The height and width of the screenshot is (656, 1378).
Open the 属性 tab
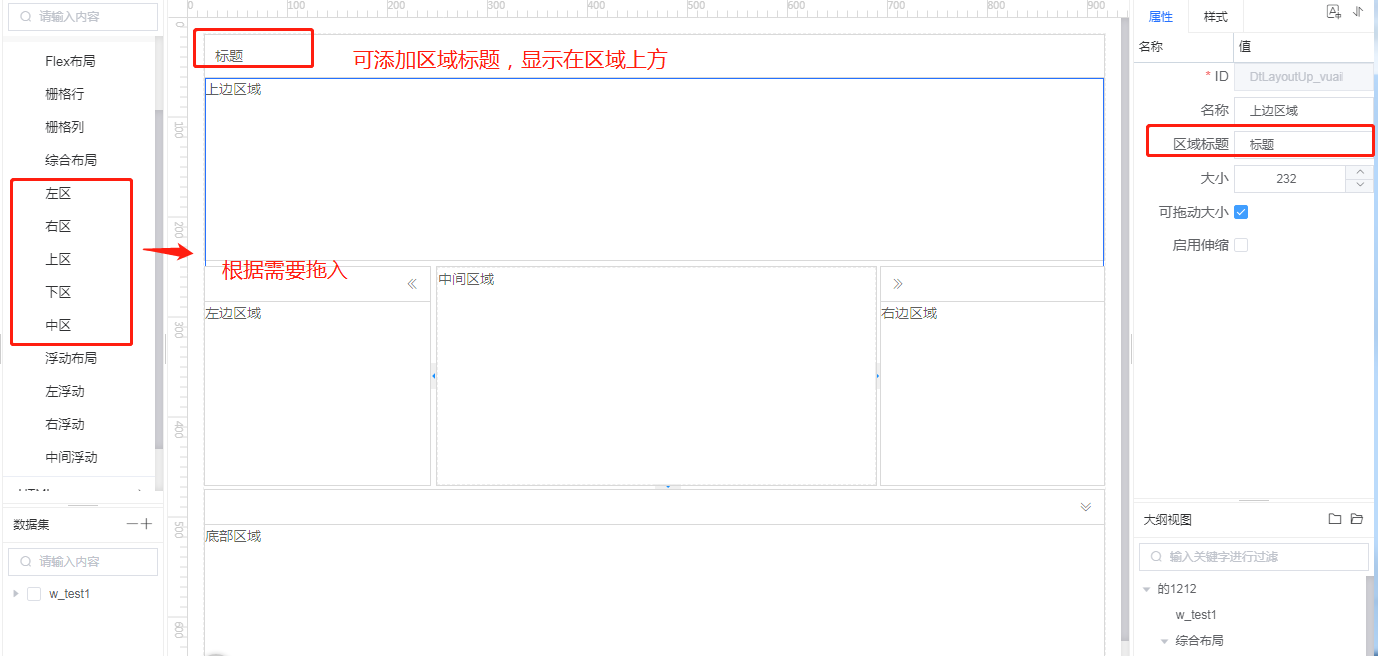[1161, 17]
